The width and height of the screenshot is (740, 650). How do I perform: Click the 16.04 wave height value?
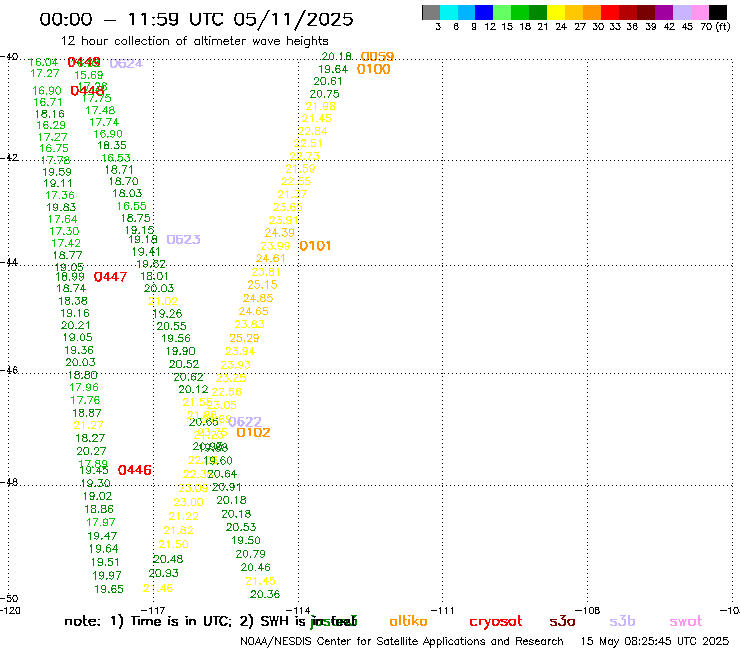pyautogui.click(x=43, y=62)
